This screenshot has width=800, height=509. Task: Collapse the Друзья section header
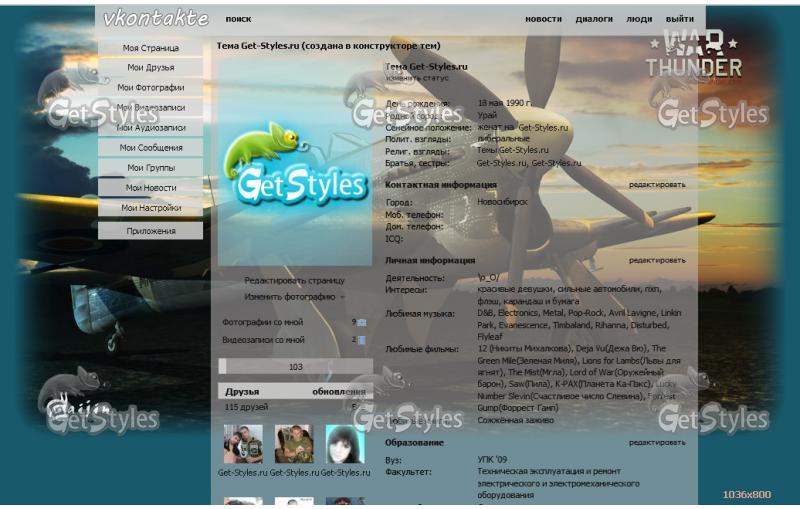pos(243,391)
